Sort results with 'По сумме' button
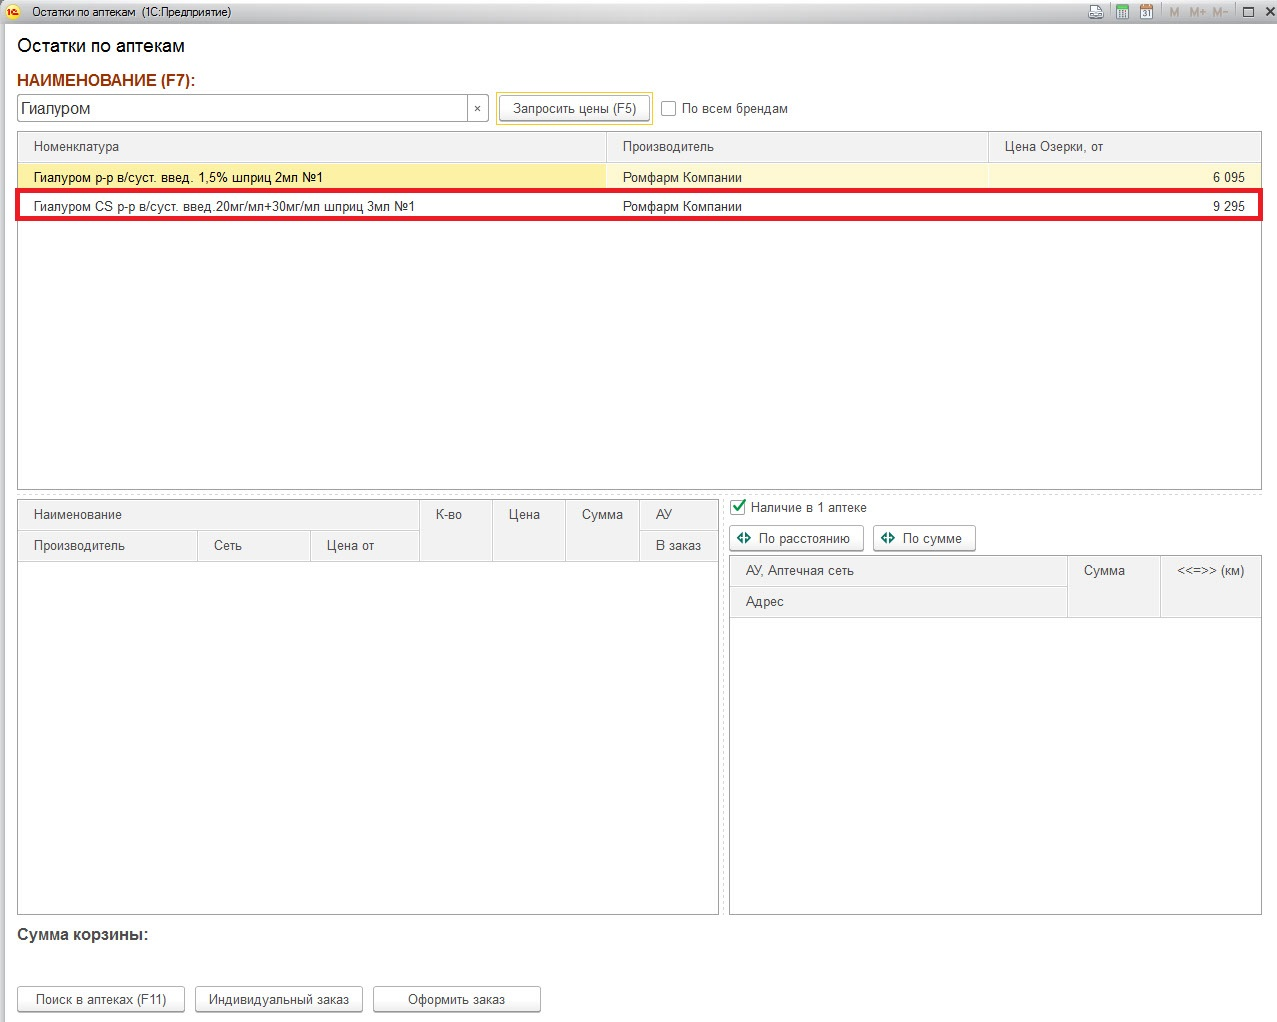 [923, 538]
